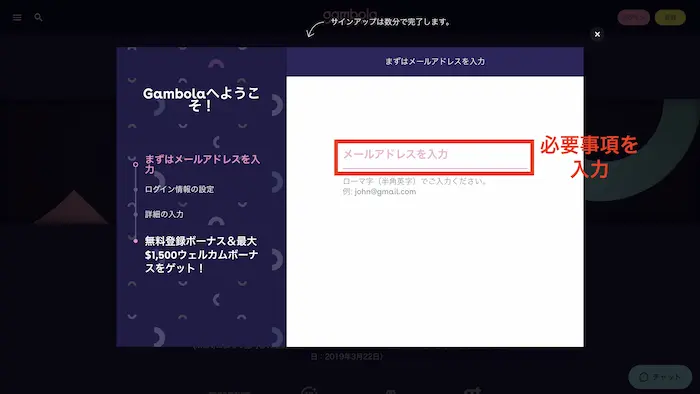Image resolution: width=700 pixels, height=394 pixels.
Task: Click hint text ローマ字（半角英字）でご入力ください
Action: tap(415, 181)
